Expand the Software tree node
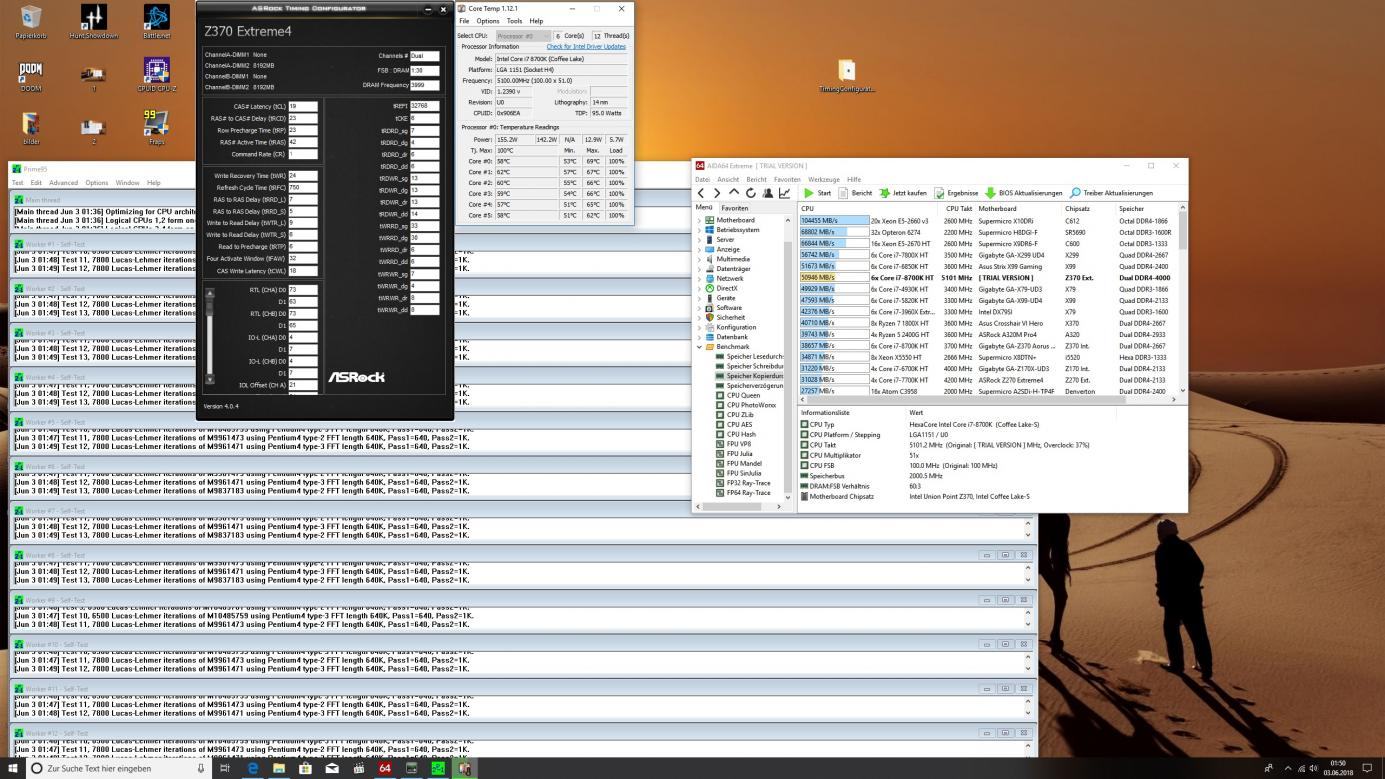1385x779 pixels. tap(699, 308)
